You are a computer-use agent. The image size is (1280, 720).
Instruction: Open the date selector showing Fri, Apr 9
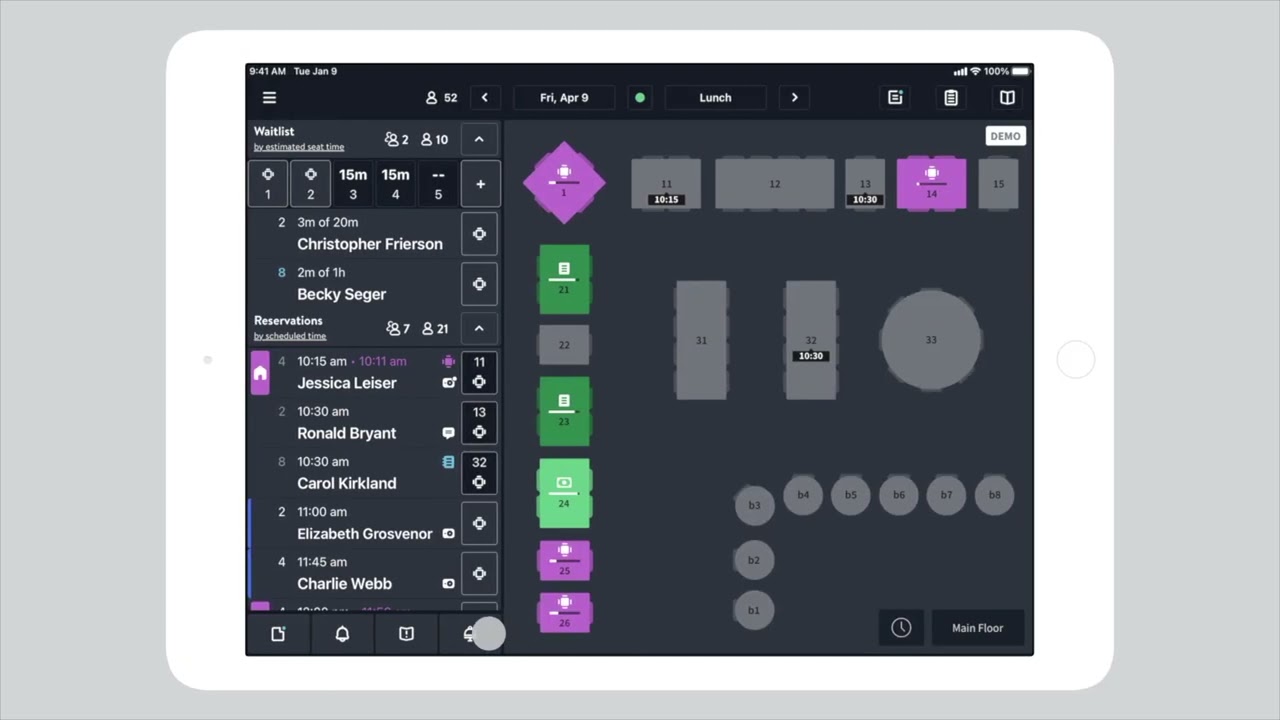click(564, 98)
